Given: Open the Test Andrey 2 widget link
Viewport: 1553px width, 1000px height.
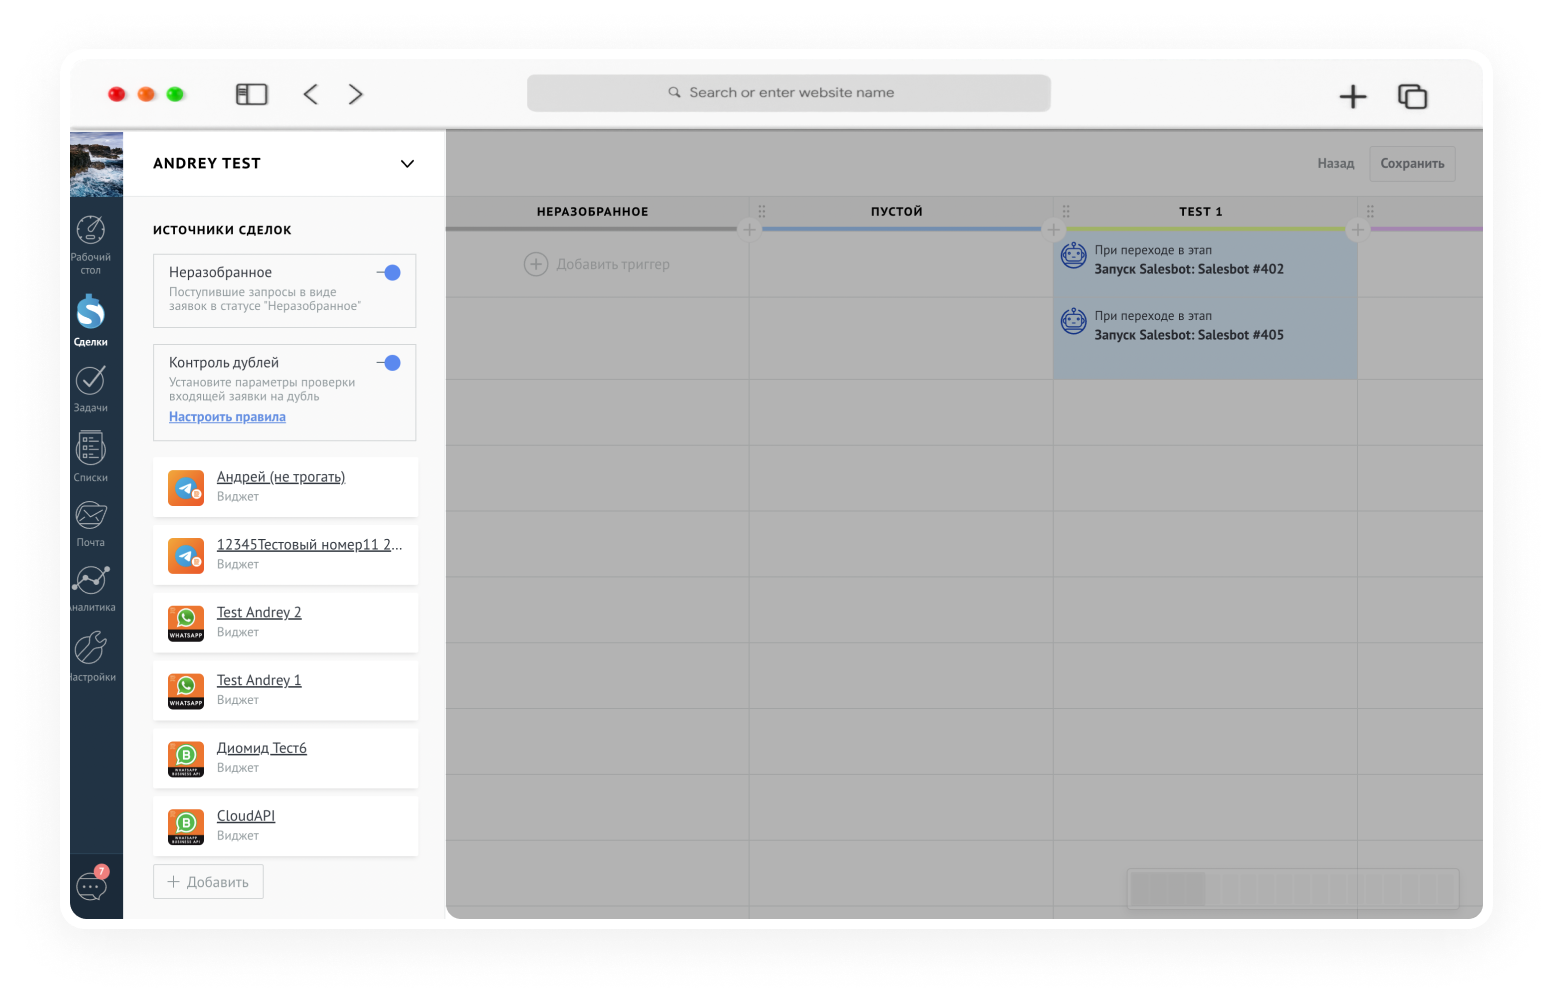Looking at the screenshot, I should [259, 613].
